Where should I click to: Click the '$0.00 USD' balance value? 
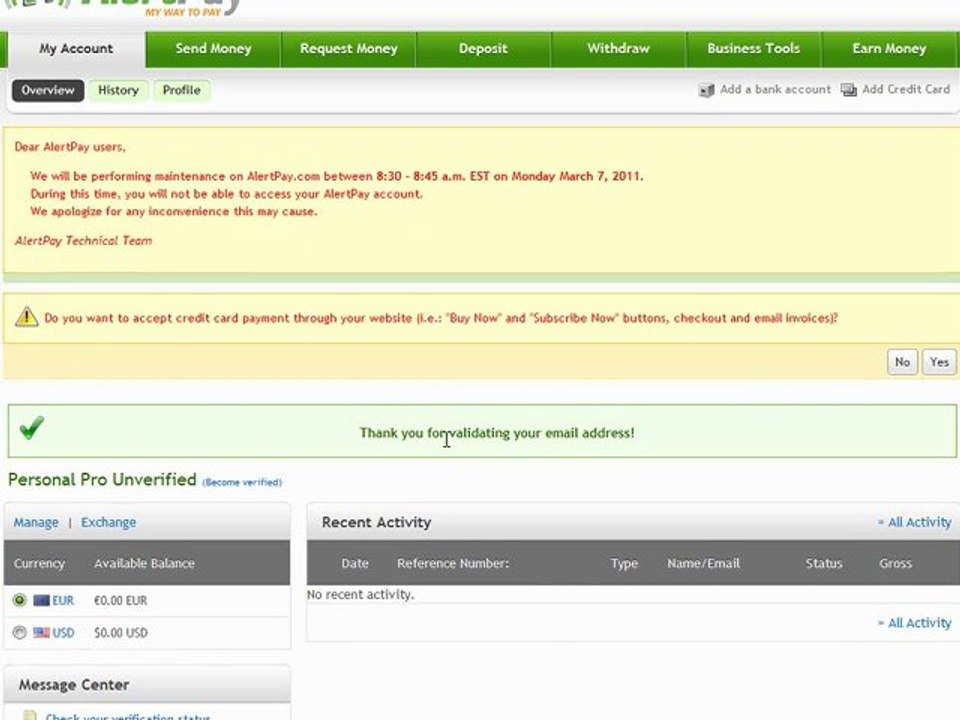[x=121, y=632]
